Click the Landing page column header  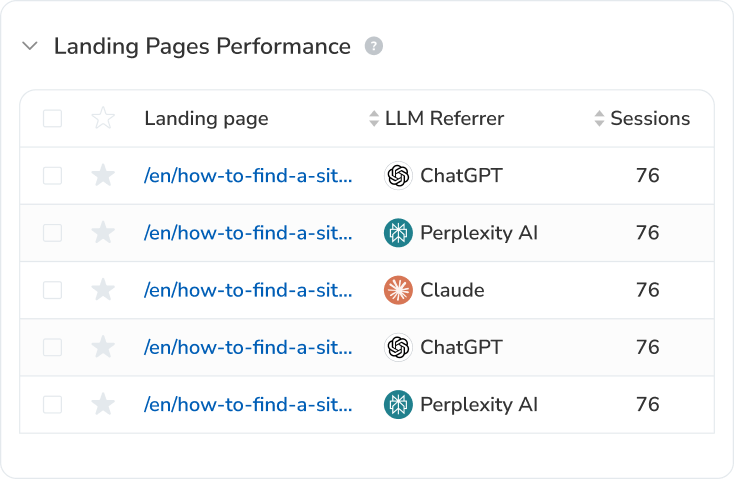206,119
